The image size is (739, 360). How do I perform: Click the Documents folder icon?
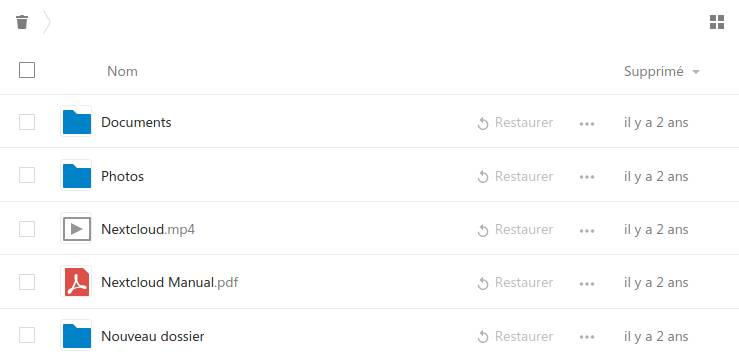(76, 122)
